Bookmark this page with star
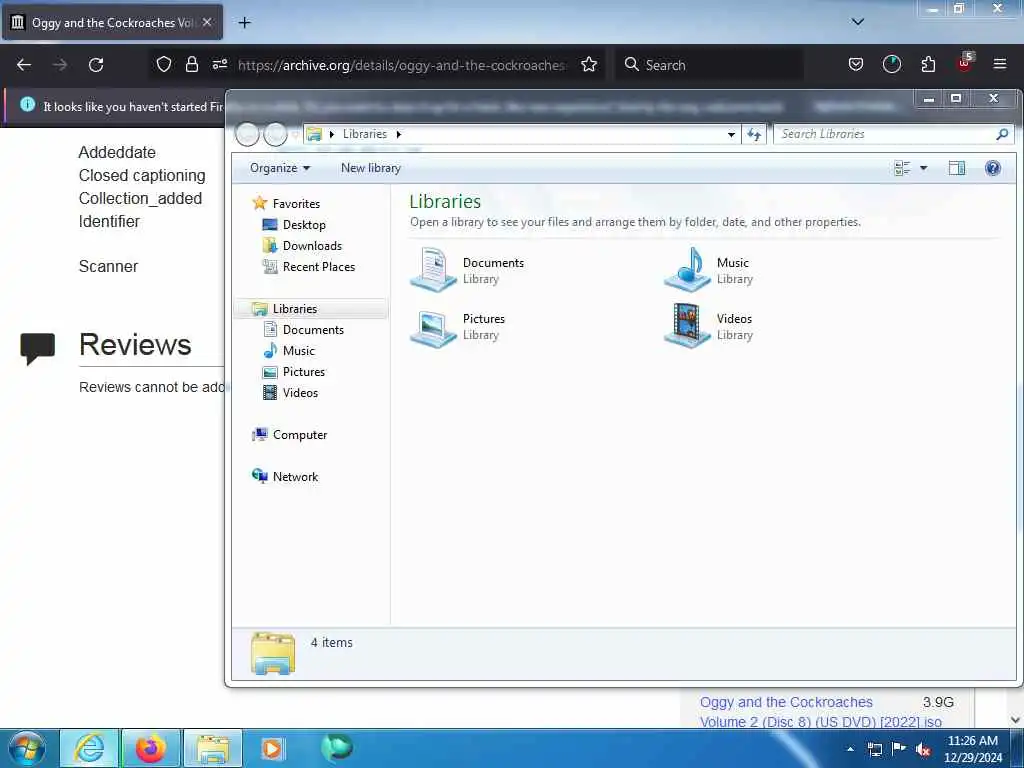The width and height of the screenshot is (1024, 768). coord(589,64)
